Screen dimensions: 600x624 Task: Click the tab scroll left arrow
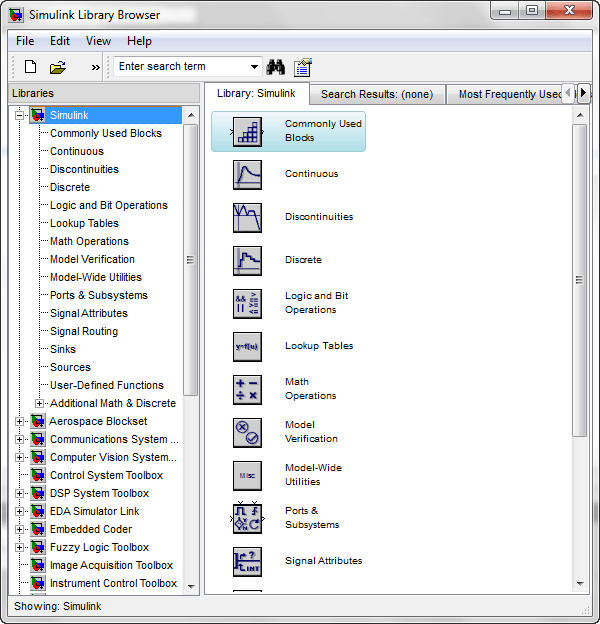pyautogui.click(x=568, y=94)
